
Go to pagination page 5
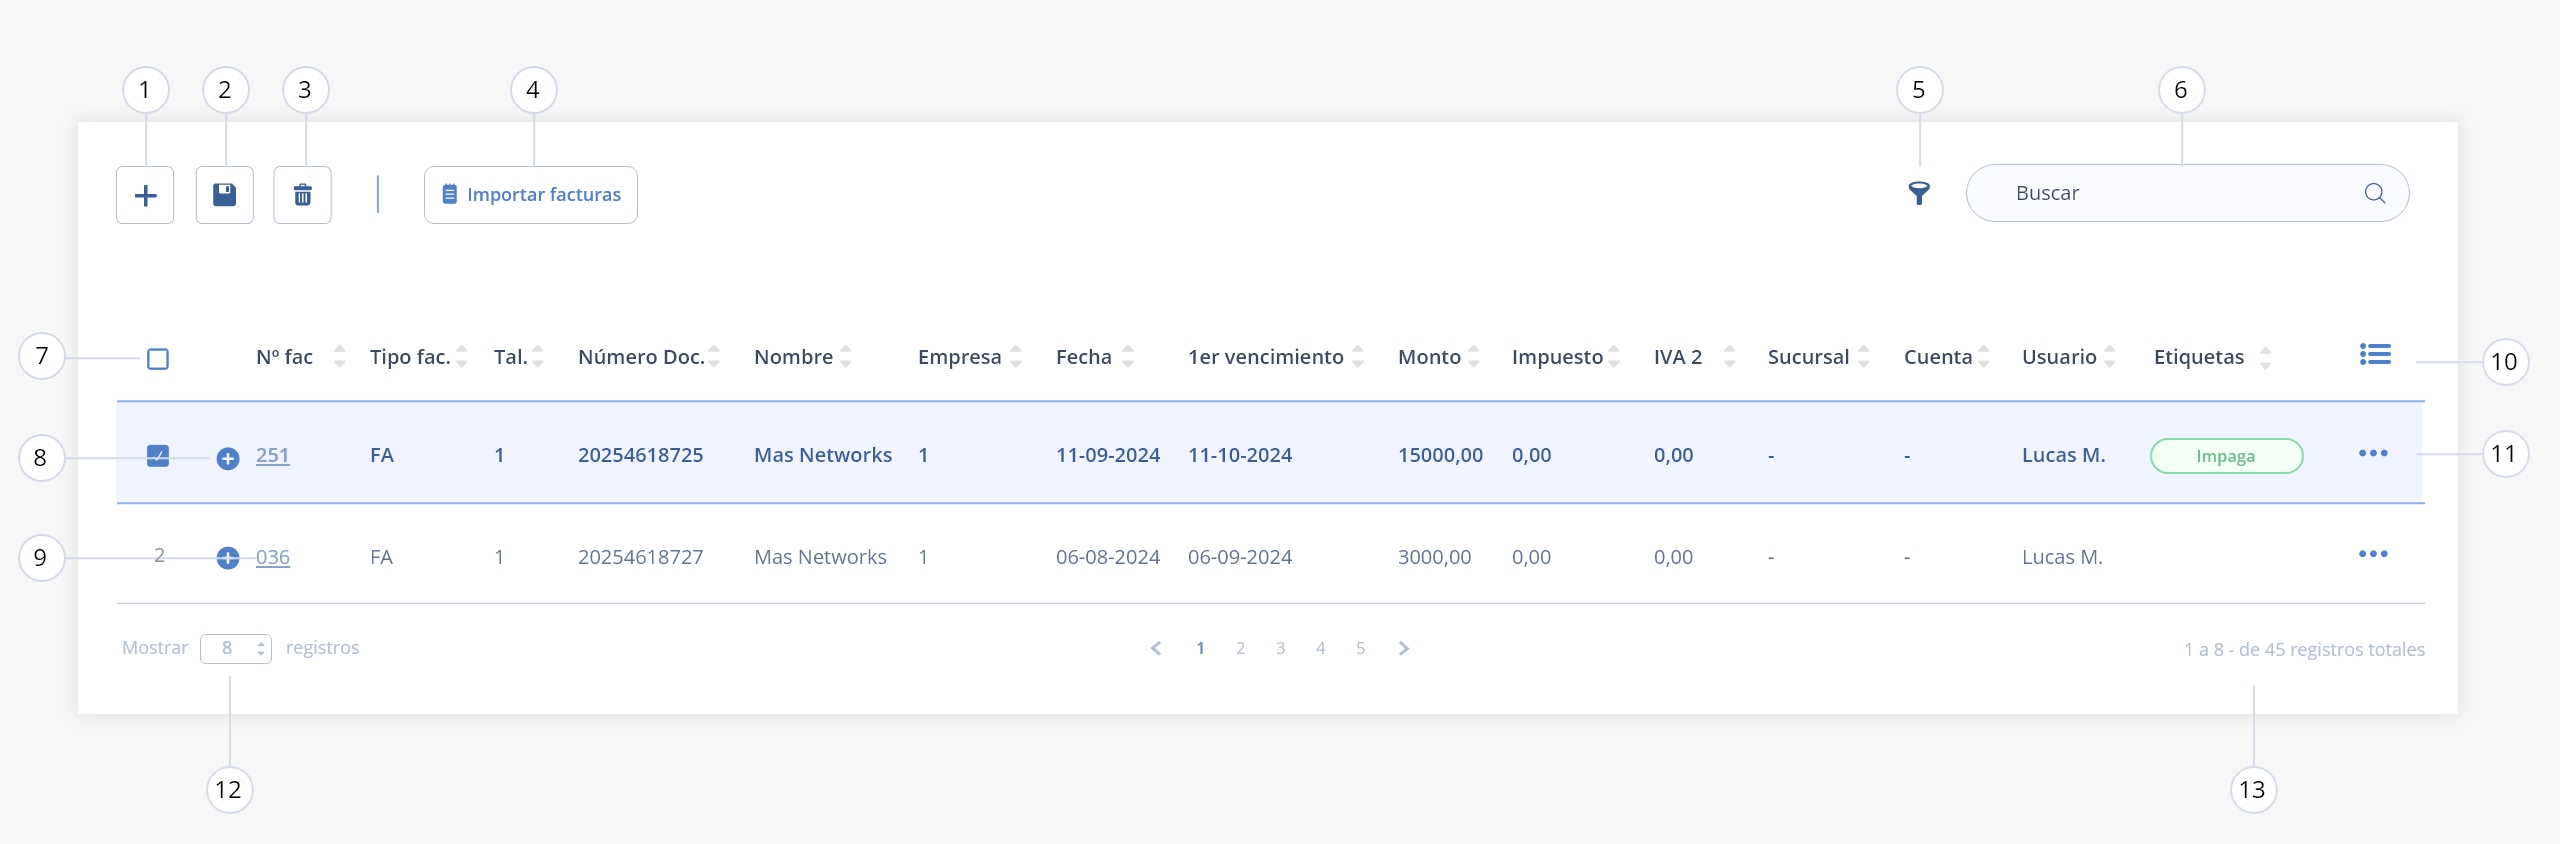click(x=1360, y=648)
